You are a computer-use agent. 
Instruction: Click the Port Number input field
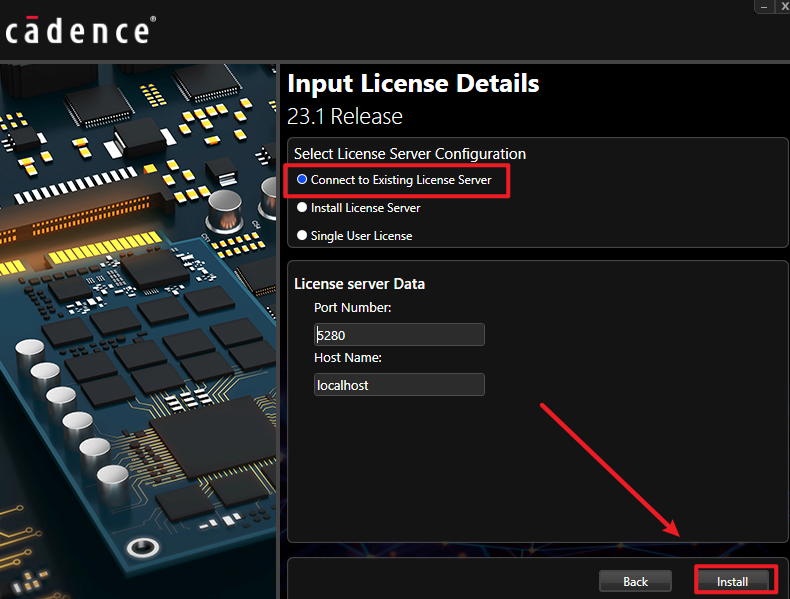(399, 335)
